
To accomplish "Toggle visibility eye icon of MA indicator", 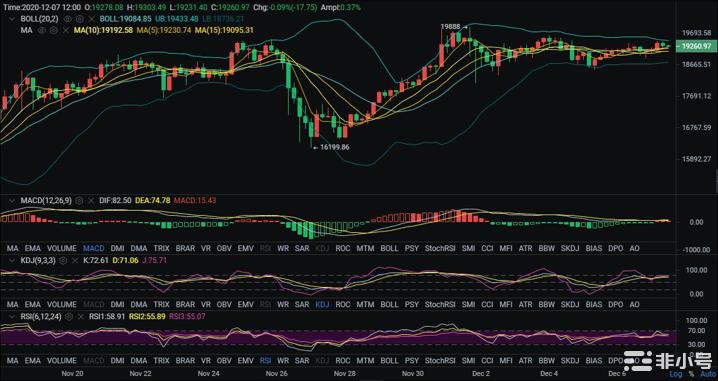I will tap(42, 30).
